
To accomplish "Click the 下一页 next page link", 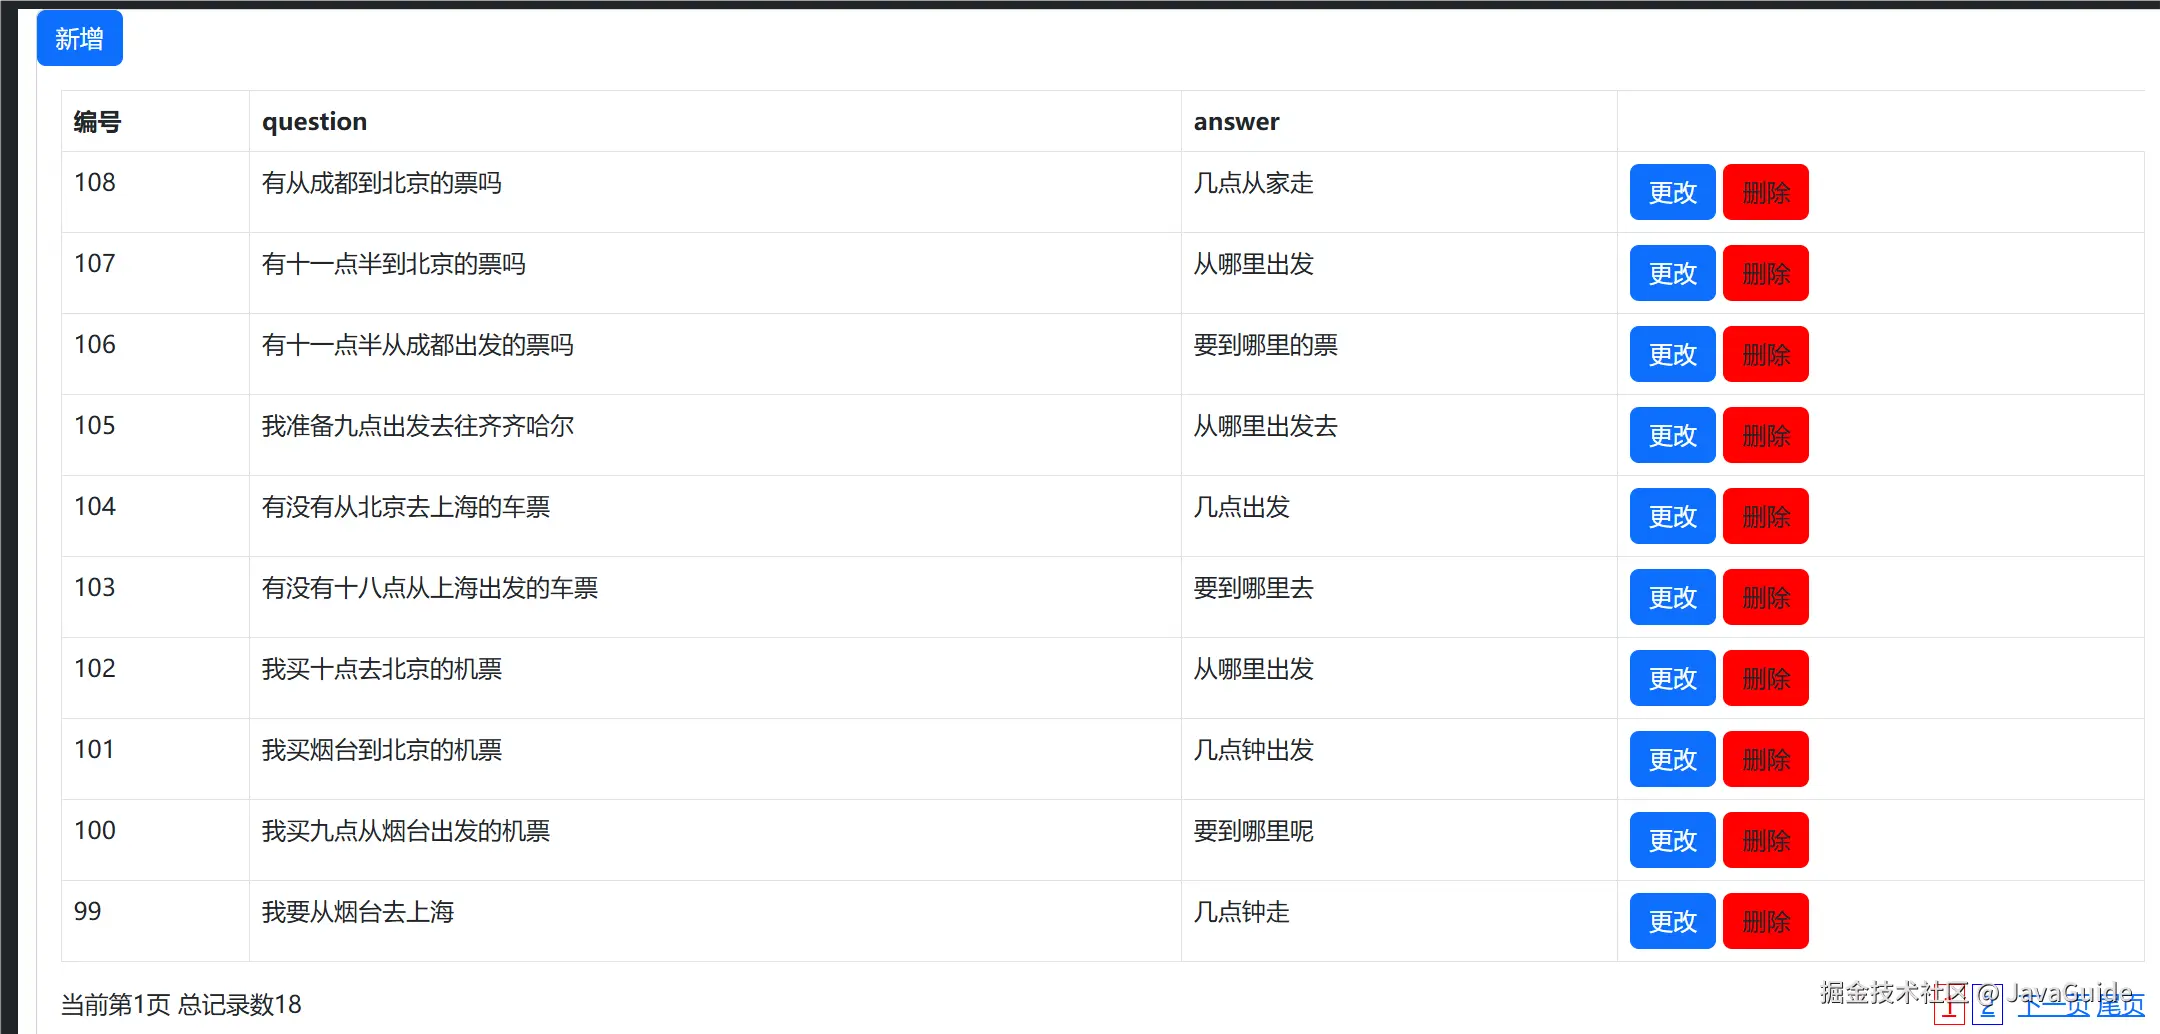I will coord(2054,1005).
